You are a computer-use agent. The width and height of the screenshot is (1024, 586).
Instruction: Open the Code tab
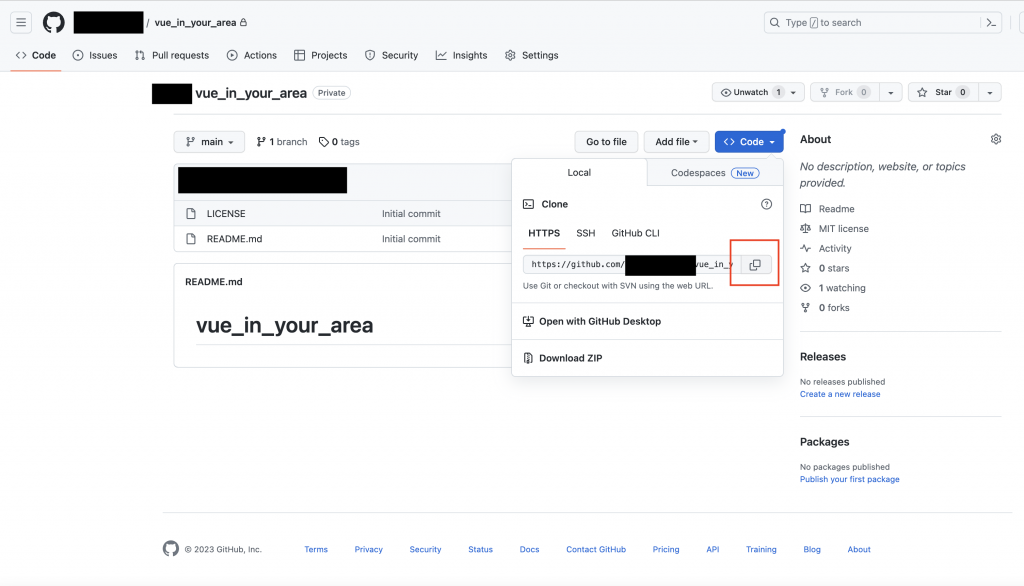click(x=36, y=56)
